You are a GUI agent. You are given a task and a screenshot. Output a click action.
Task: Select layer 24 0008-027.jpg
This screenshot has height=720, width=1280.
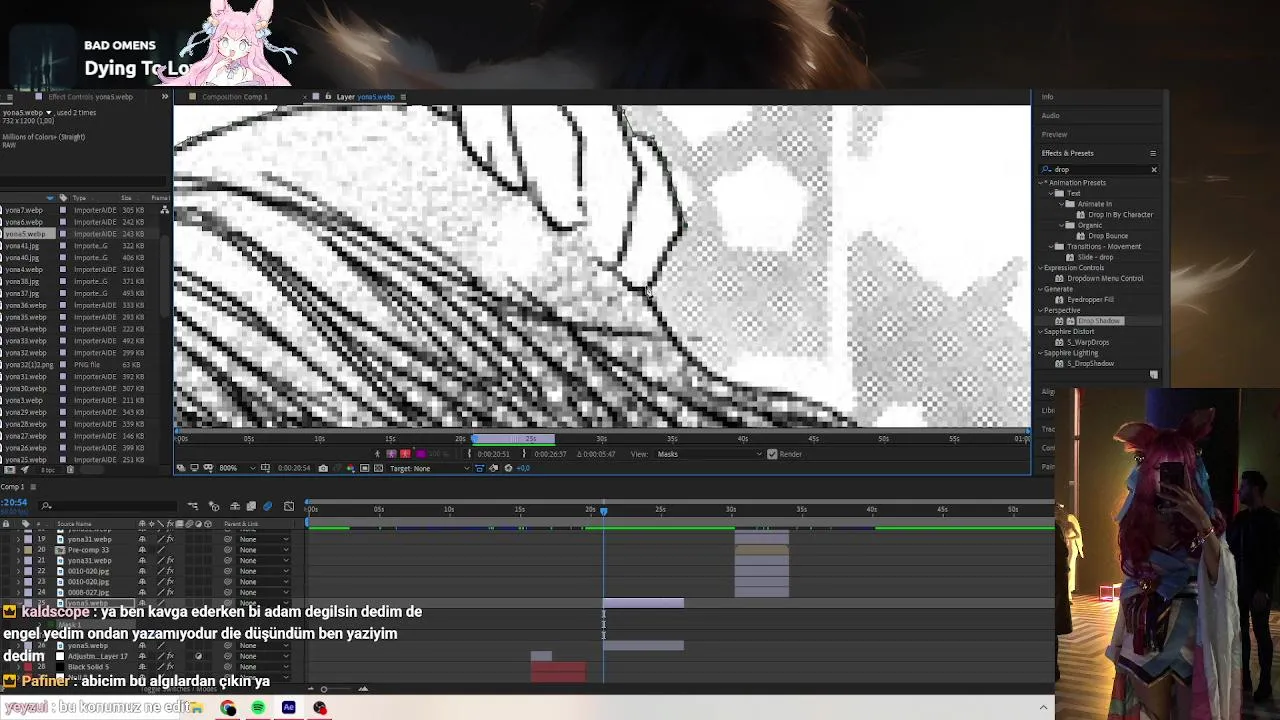[x=88, y=592]
